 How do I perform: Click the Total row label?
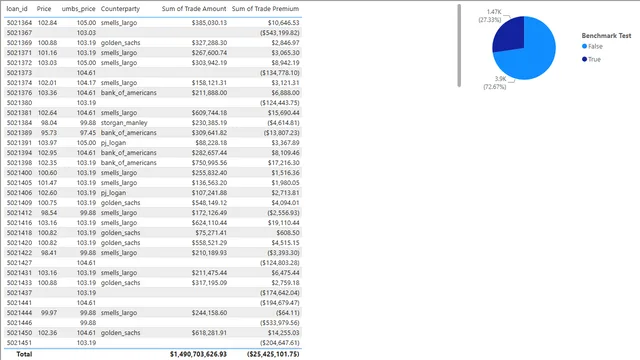coord(24,354)
